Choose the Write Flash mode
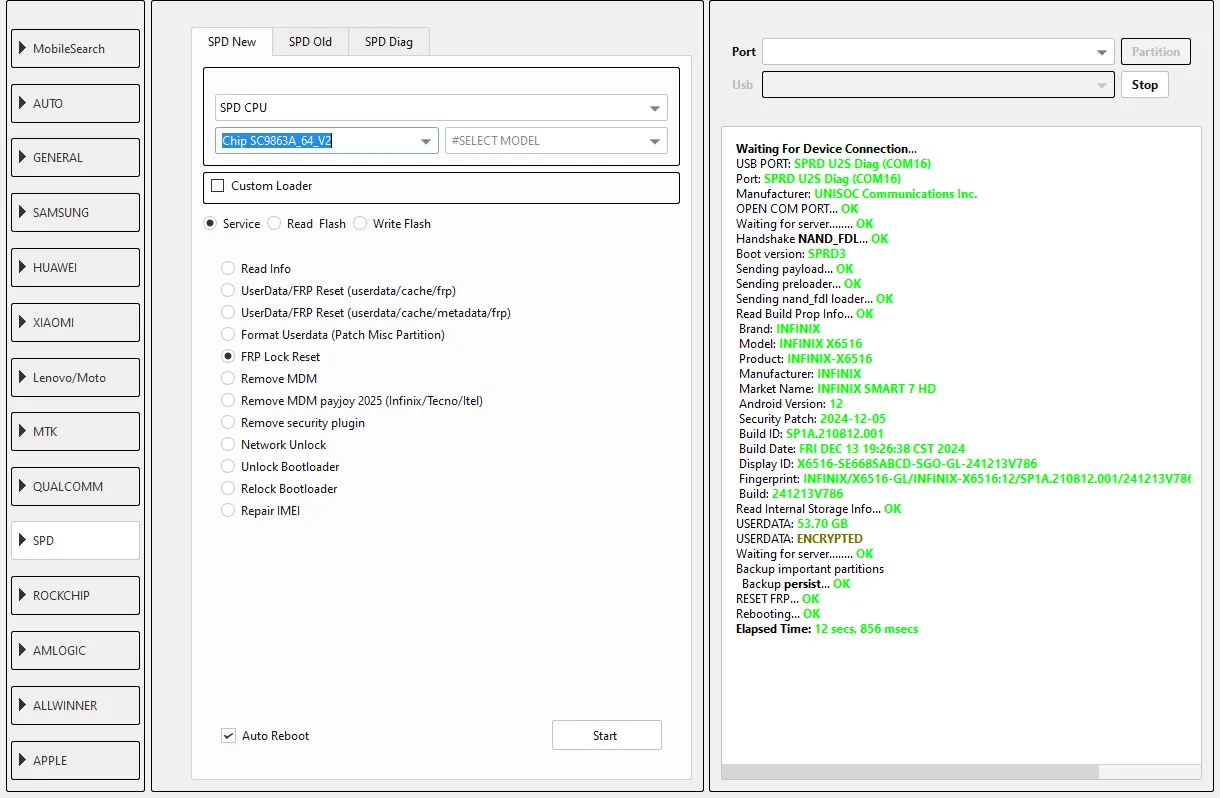 click(x=360, y=224)
